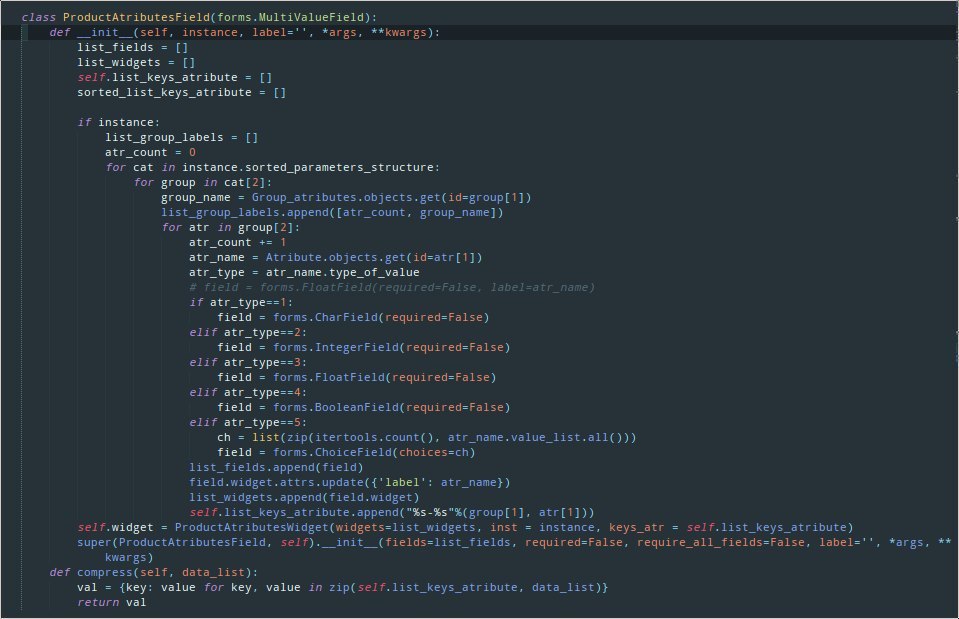Place cursor on 'self.list_keys_atribute = []' line
Viewport: 959px width, 619px height.
point(174,77)
